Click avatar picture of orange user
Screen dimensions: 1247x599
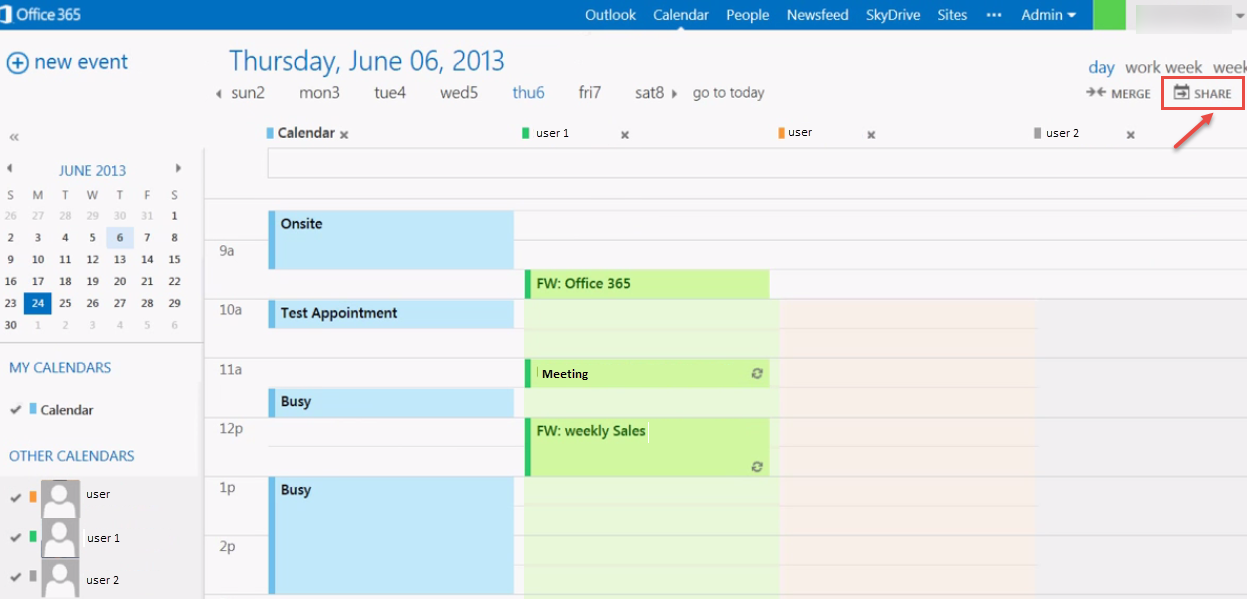[x=60, y=497]
